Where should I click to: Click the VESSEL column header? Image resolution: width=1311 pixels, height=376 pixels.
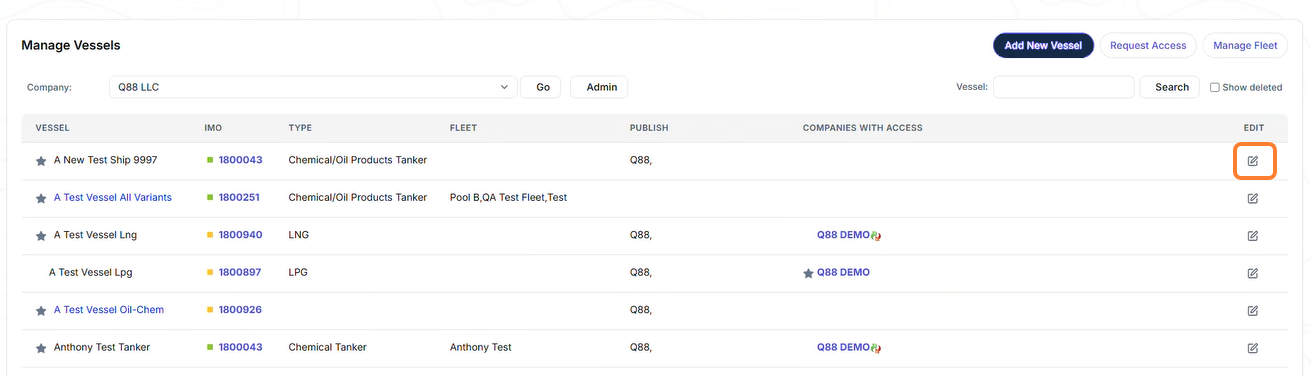click(x=52, y=128)
